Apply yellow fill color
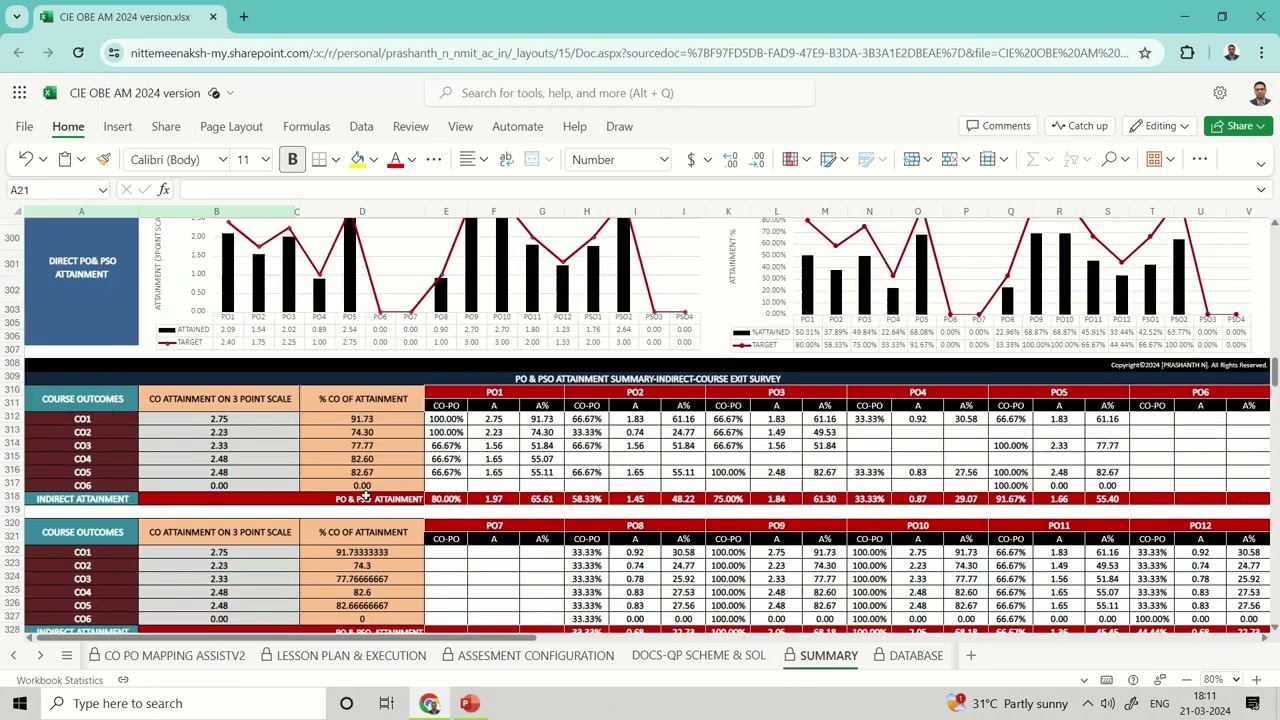The image size is (1280, 720). click(357, 159)
